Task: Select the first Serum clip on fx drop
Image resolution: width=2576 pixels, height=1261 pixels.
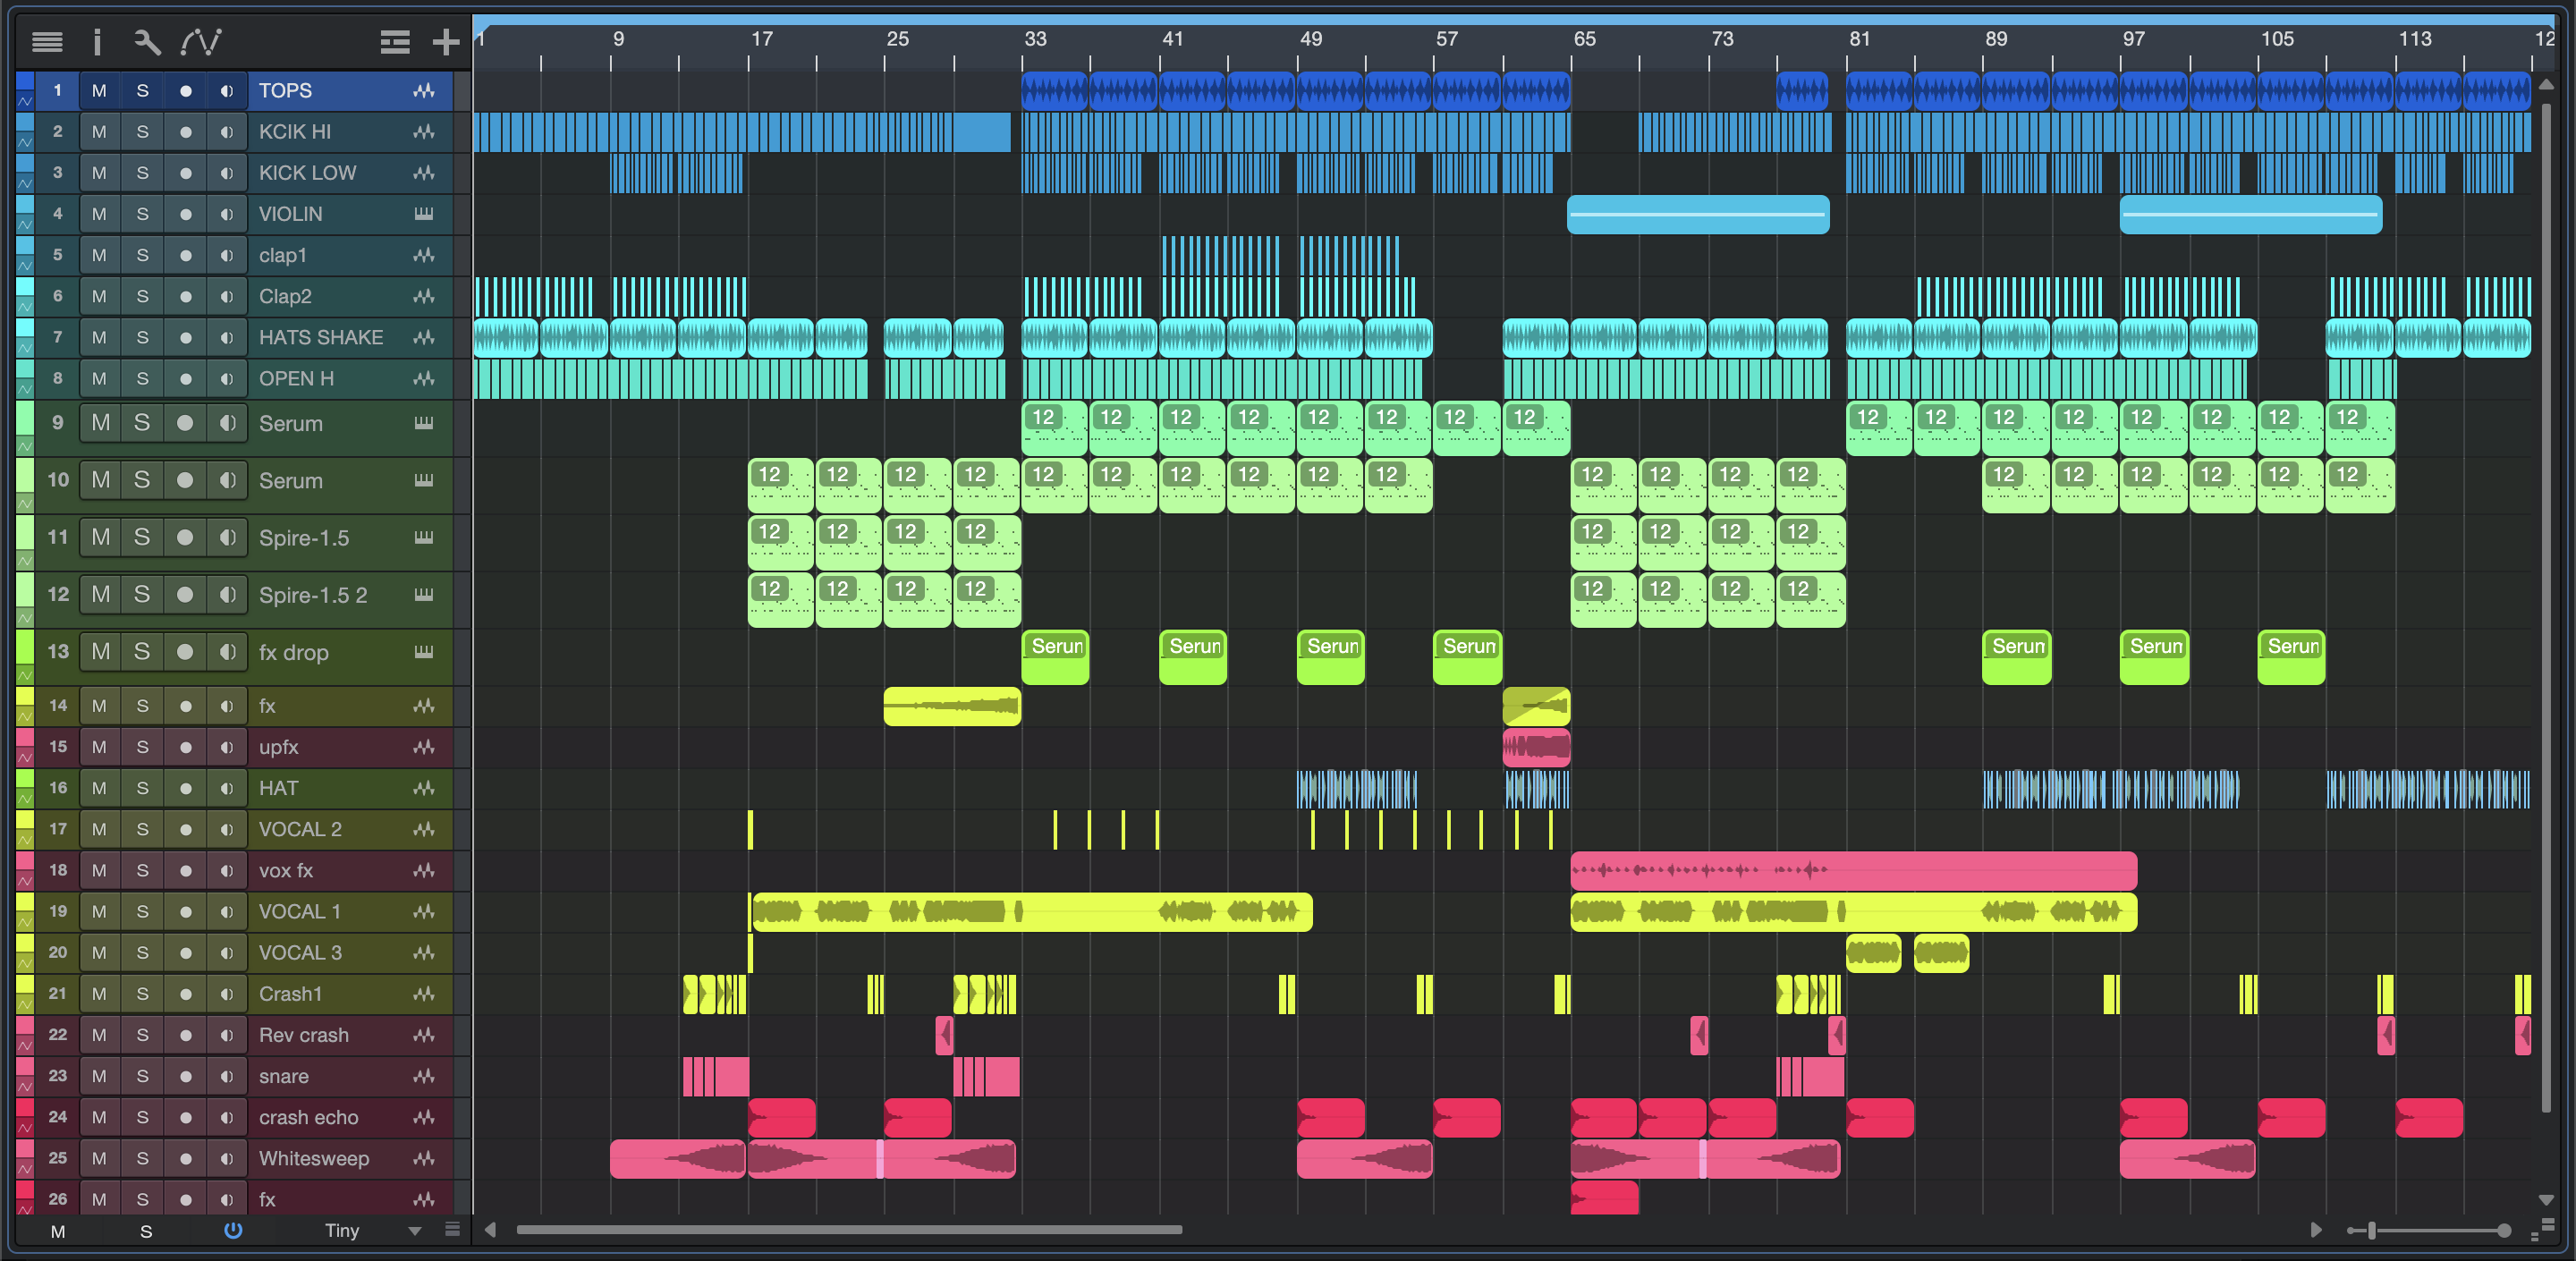Action: point(1055,657)
